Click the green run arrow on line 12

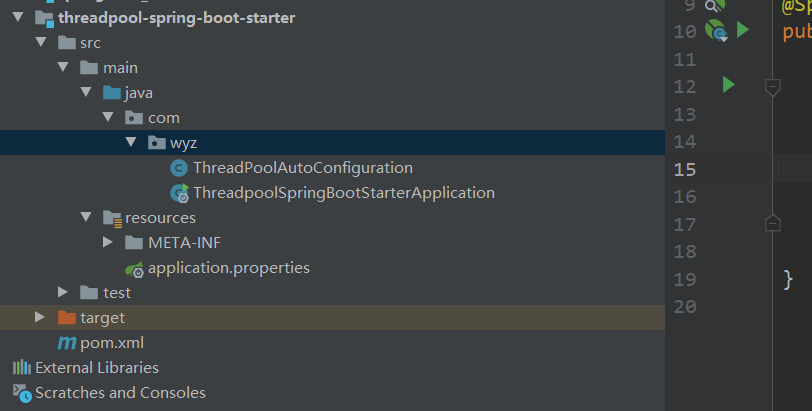pos(728,86)
